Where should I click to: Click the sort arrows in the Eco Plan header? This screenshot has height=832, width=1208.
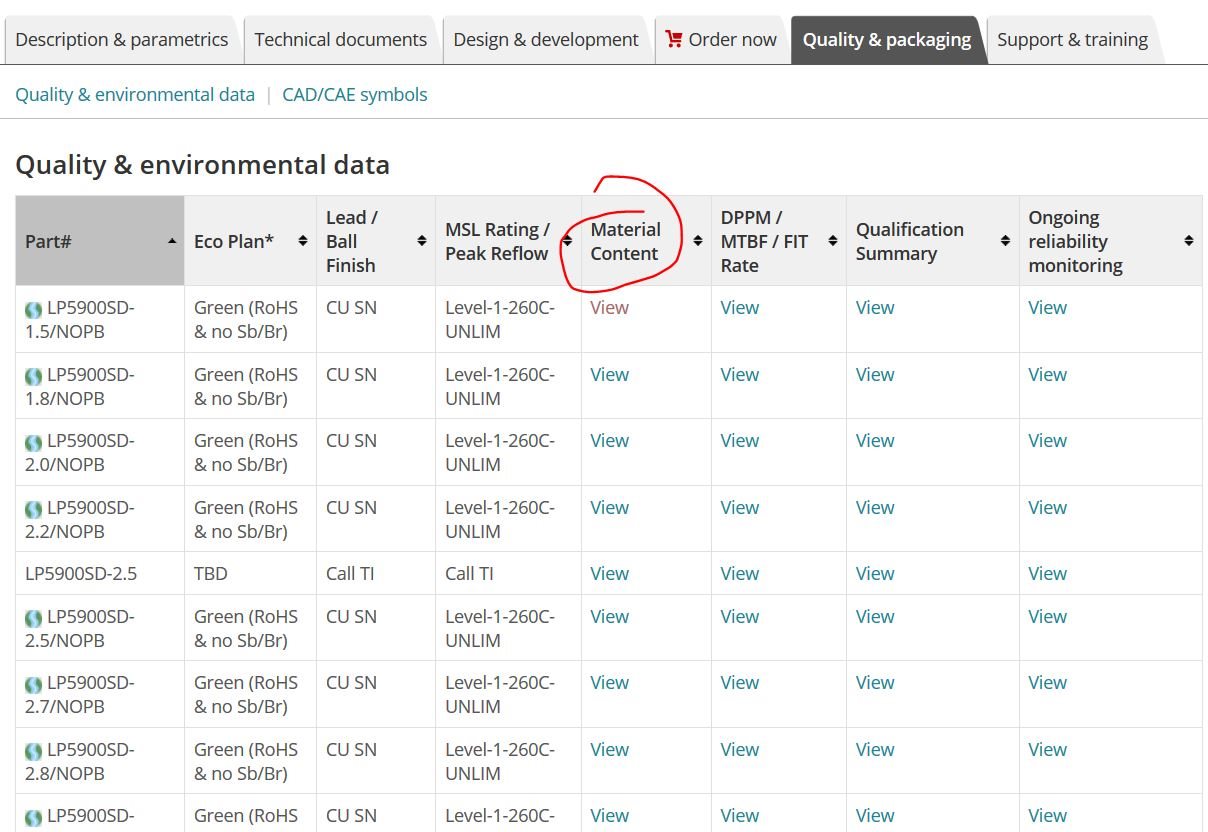(303, 241)
